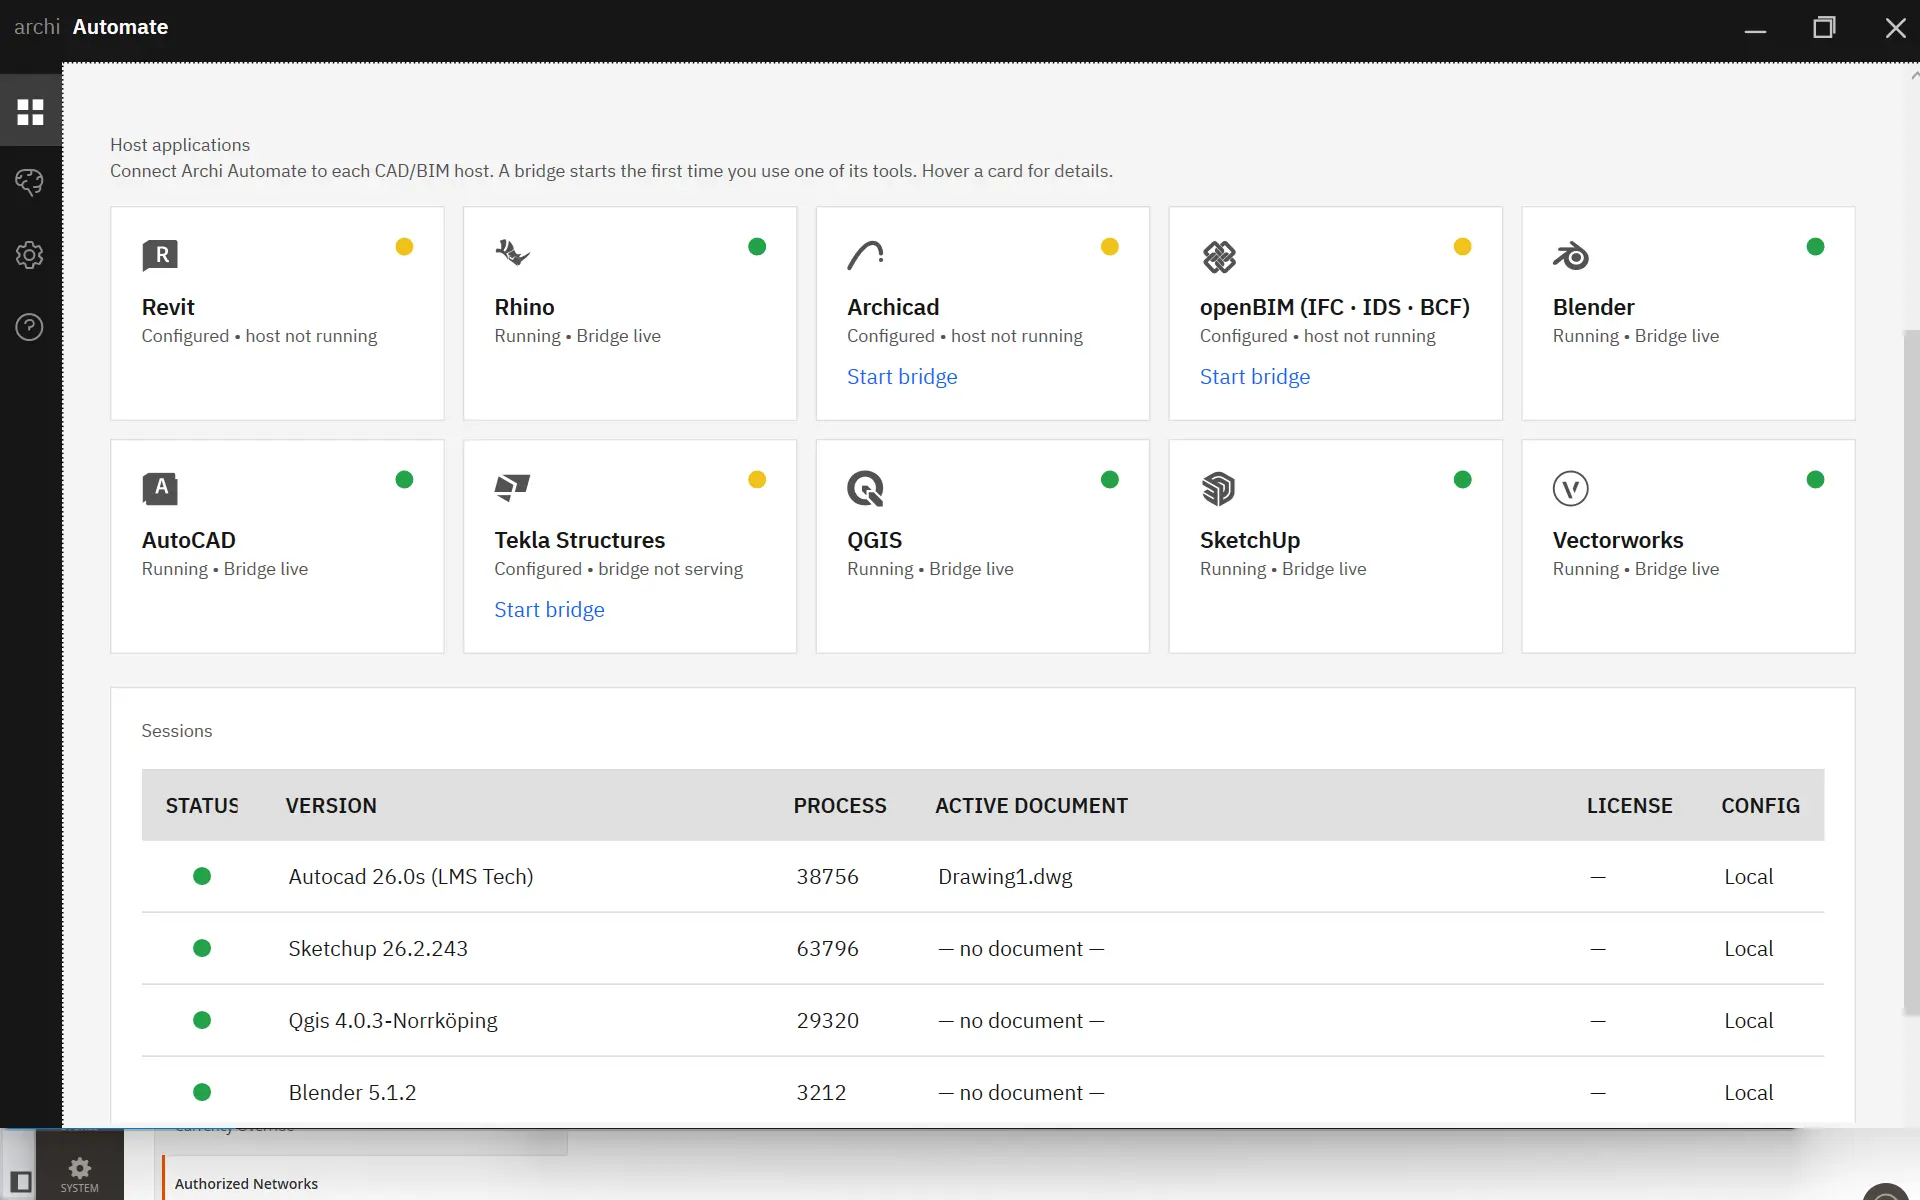The image size is (1920, 1200).
Task: Sort by the VERSION column header
Action: [331, 806]
